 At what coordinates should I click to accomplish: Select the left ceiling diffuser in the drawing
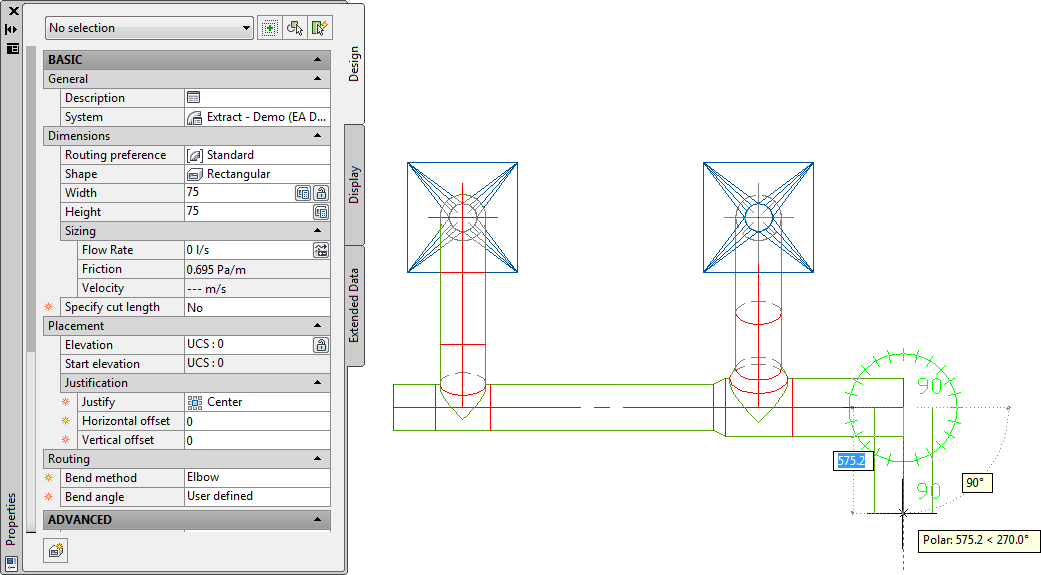(x=462, y=218)
